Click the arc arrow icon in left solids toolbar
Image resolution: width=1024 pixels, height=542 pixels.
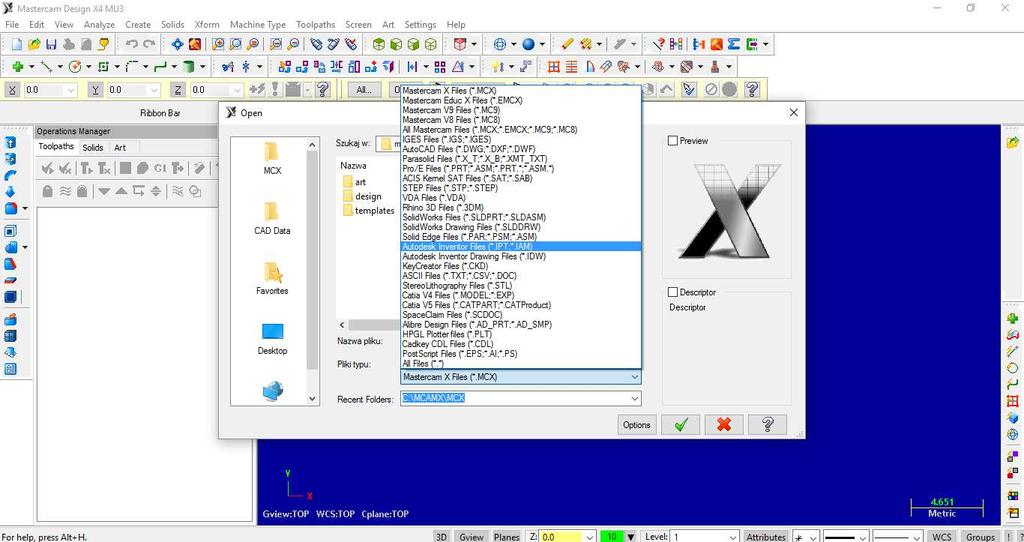coord(10,176)
